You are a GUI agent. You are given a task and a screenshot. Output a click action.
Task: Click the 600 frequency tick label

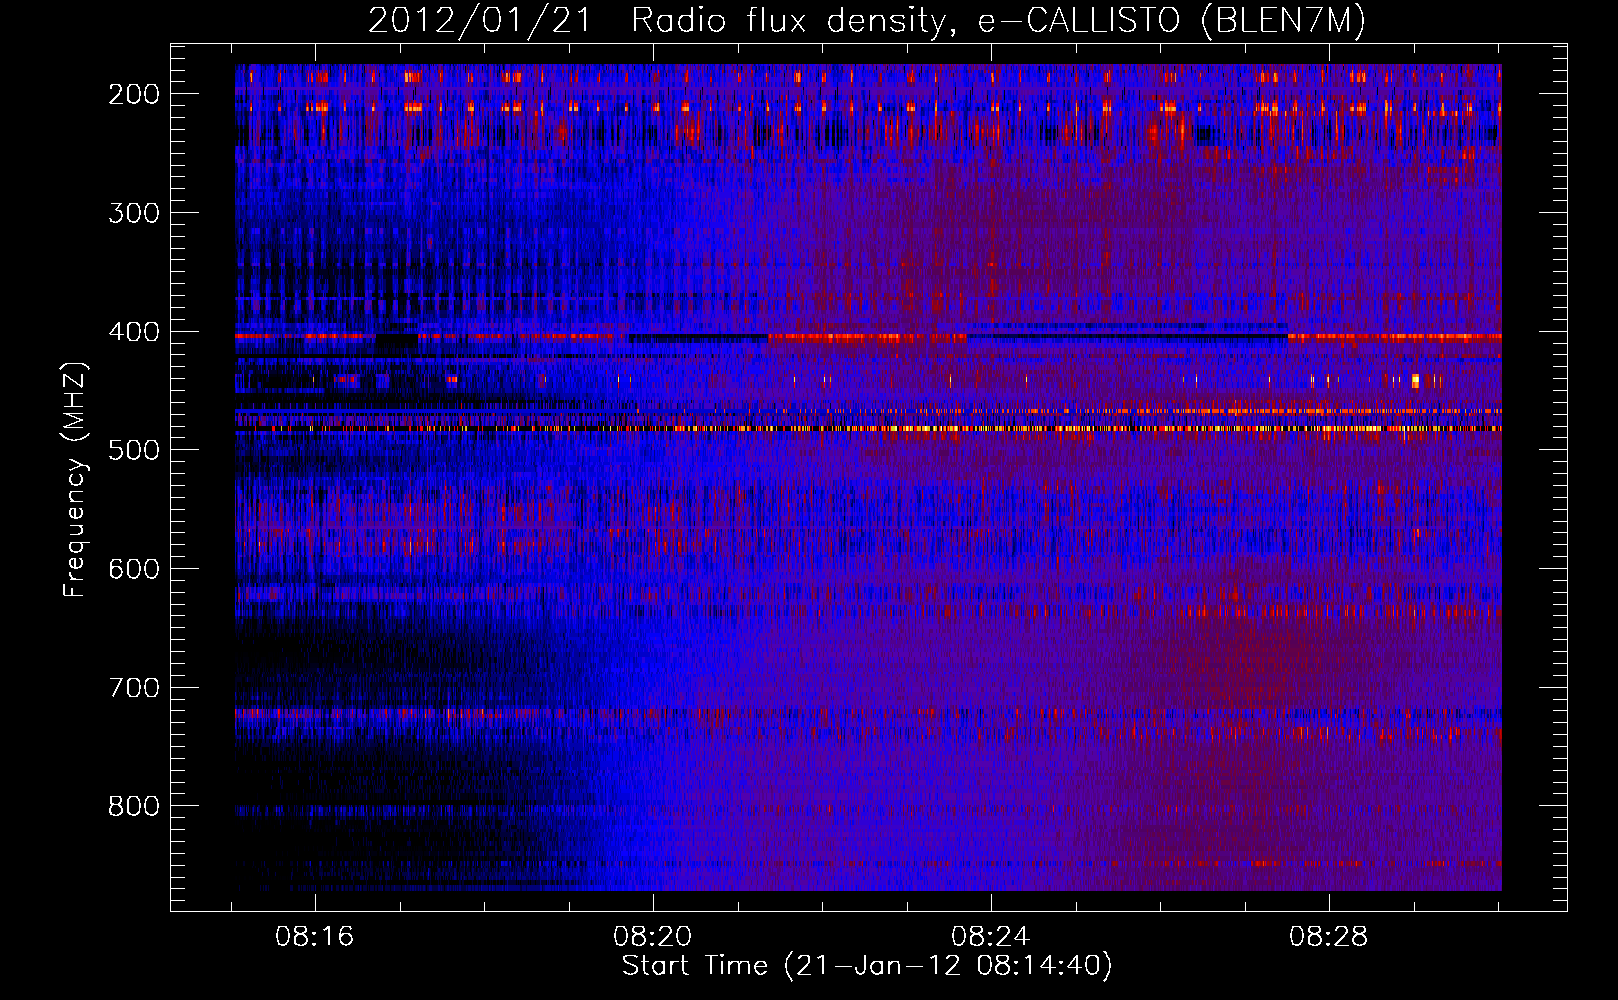pos(134,569)
